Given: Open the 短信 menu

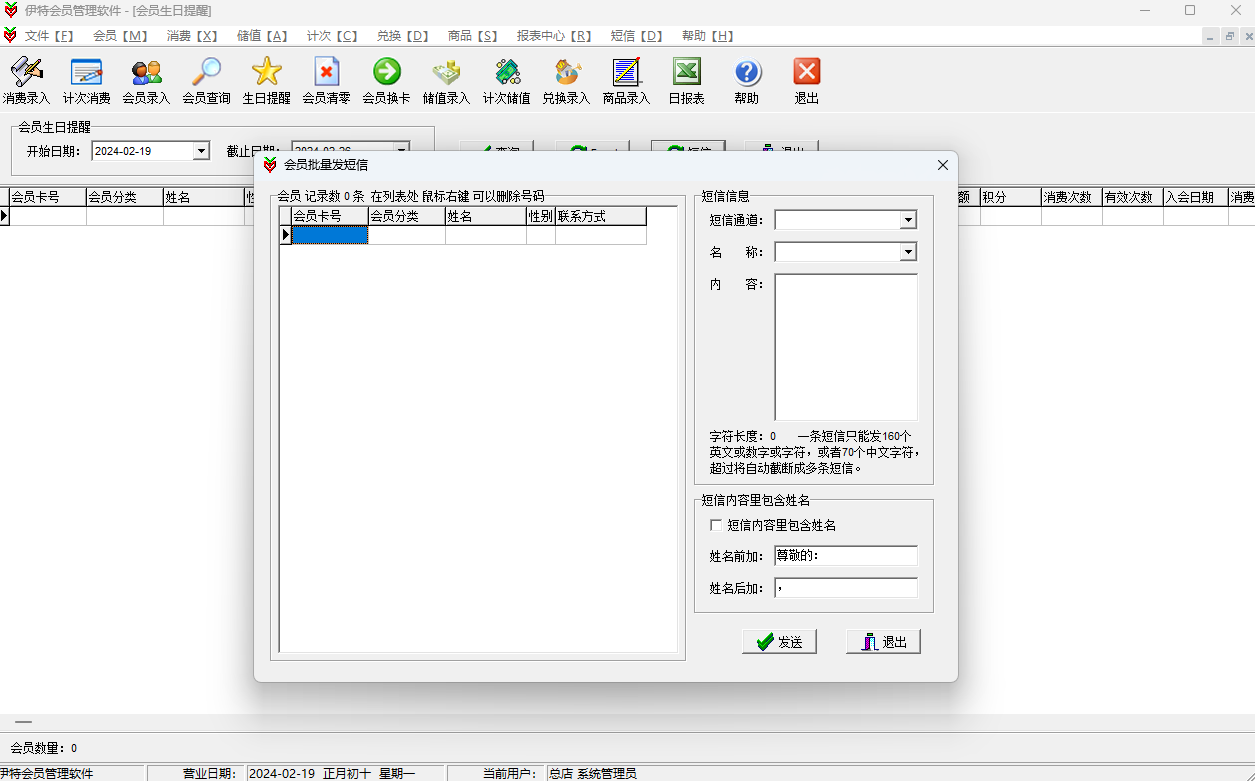Looking at the screenshot, I should pos(636,35).
